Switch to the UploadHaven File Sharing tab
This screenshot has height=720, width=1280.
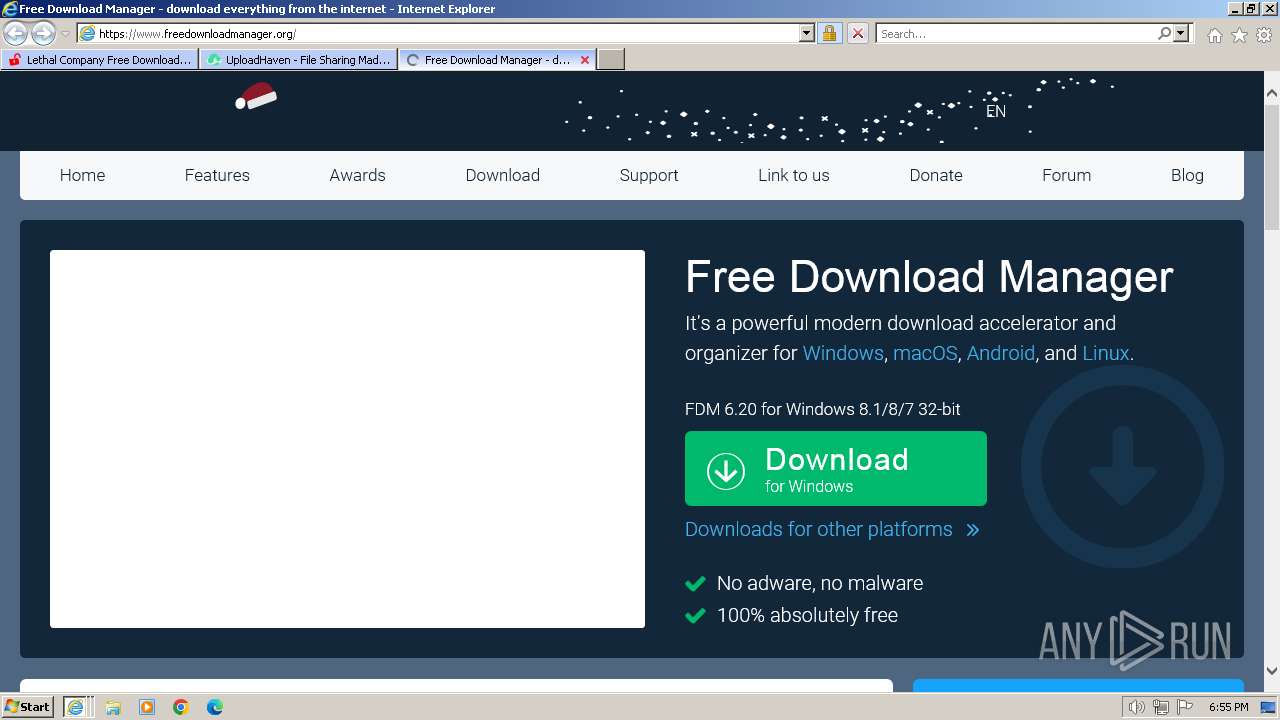pos(298,60)
